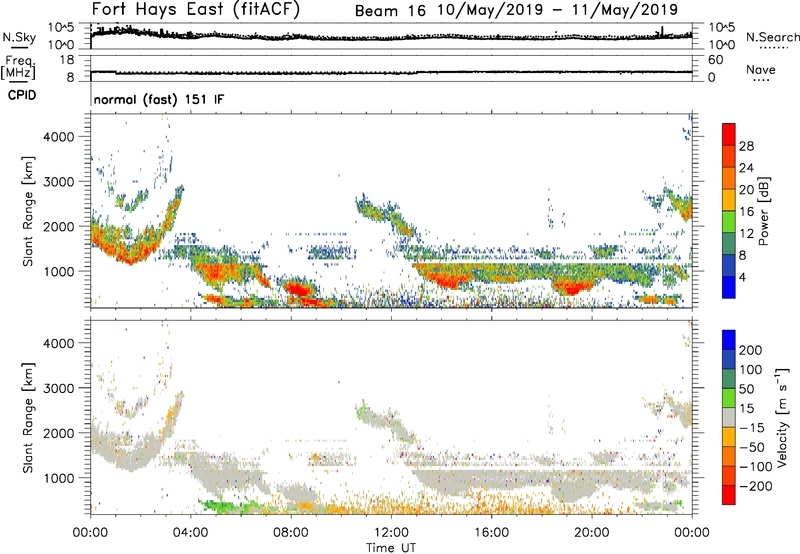Pick Power colorbar segment between 16 and 20
This screenshot has height=554, width=800.
pos(729,200)
